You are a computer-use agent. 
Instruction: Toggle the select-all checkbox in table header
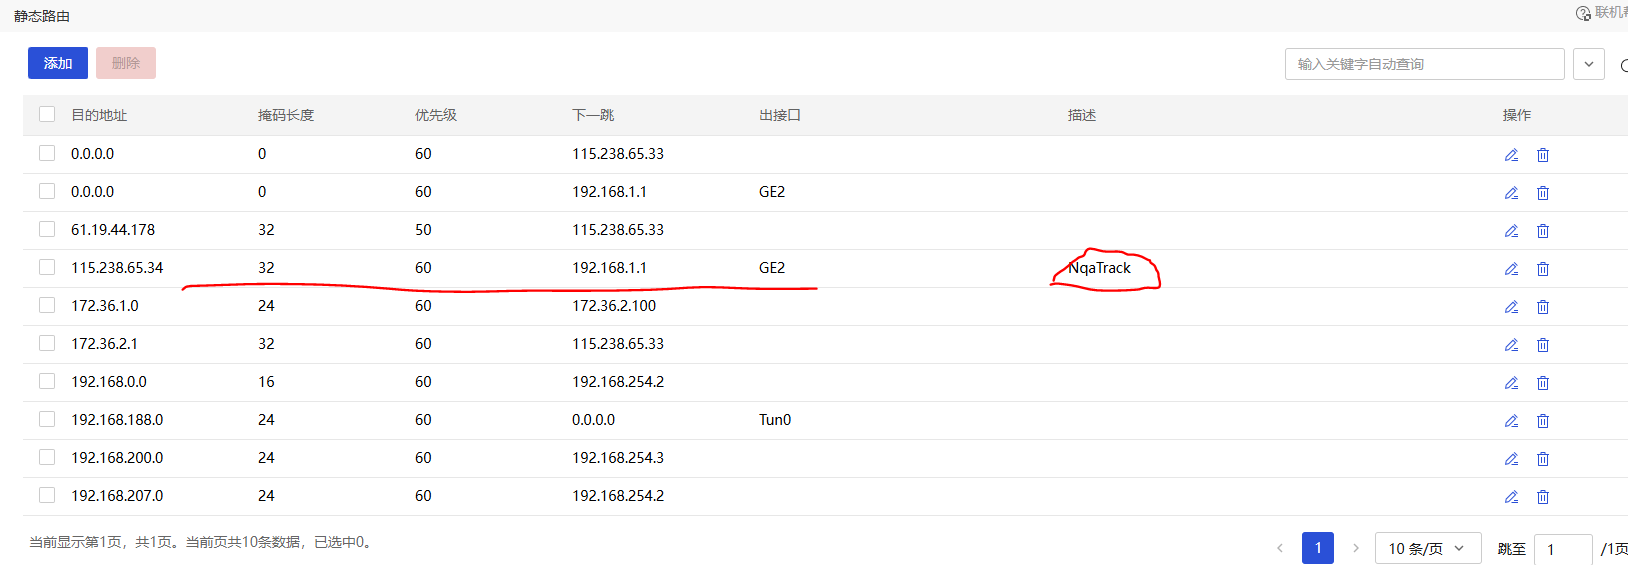pos(47,114)
